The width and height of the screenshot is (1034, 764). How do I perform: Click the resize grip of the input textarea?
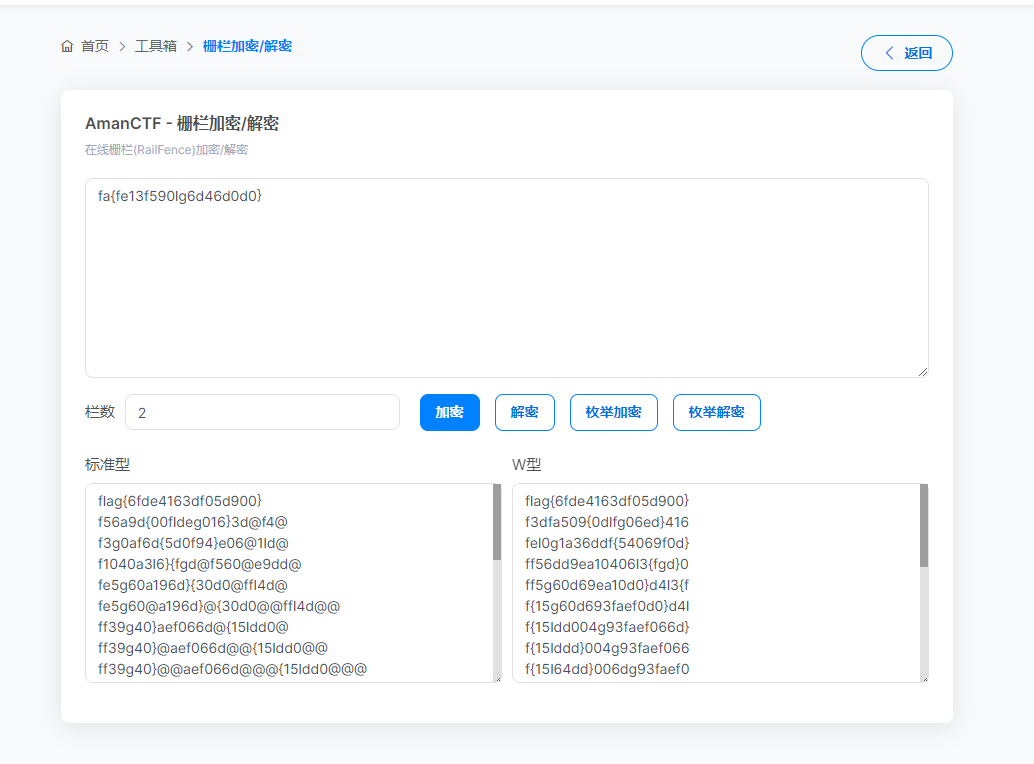(922, 371)
